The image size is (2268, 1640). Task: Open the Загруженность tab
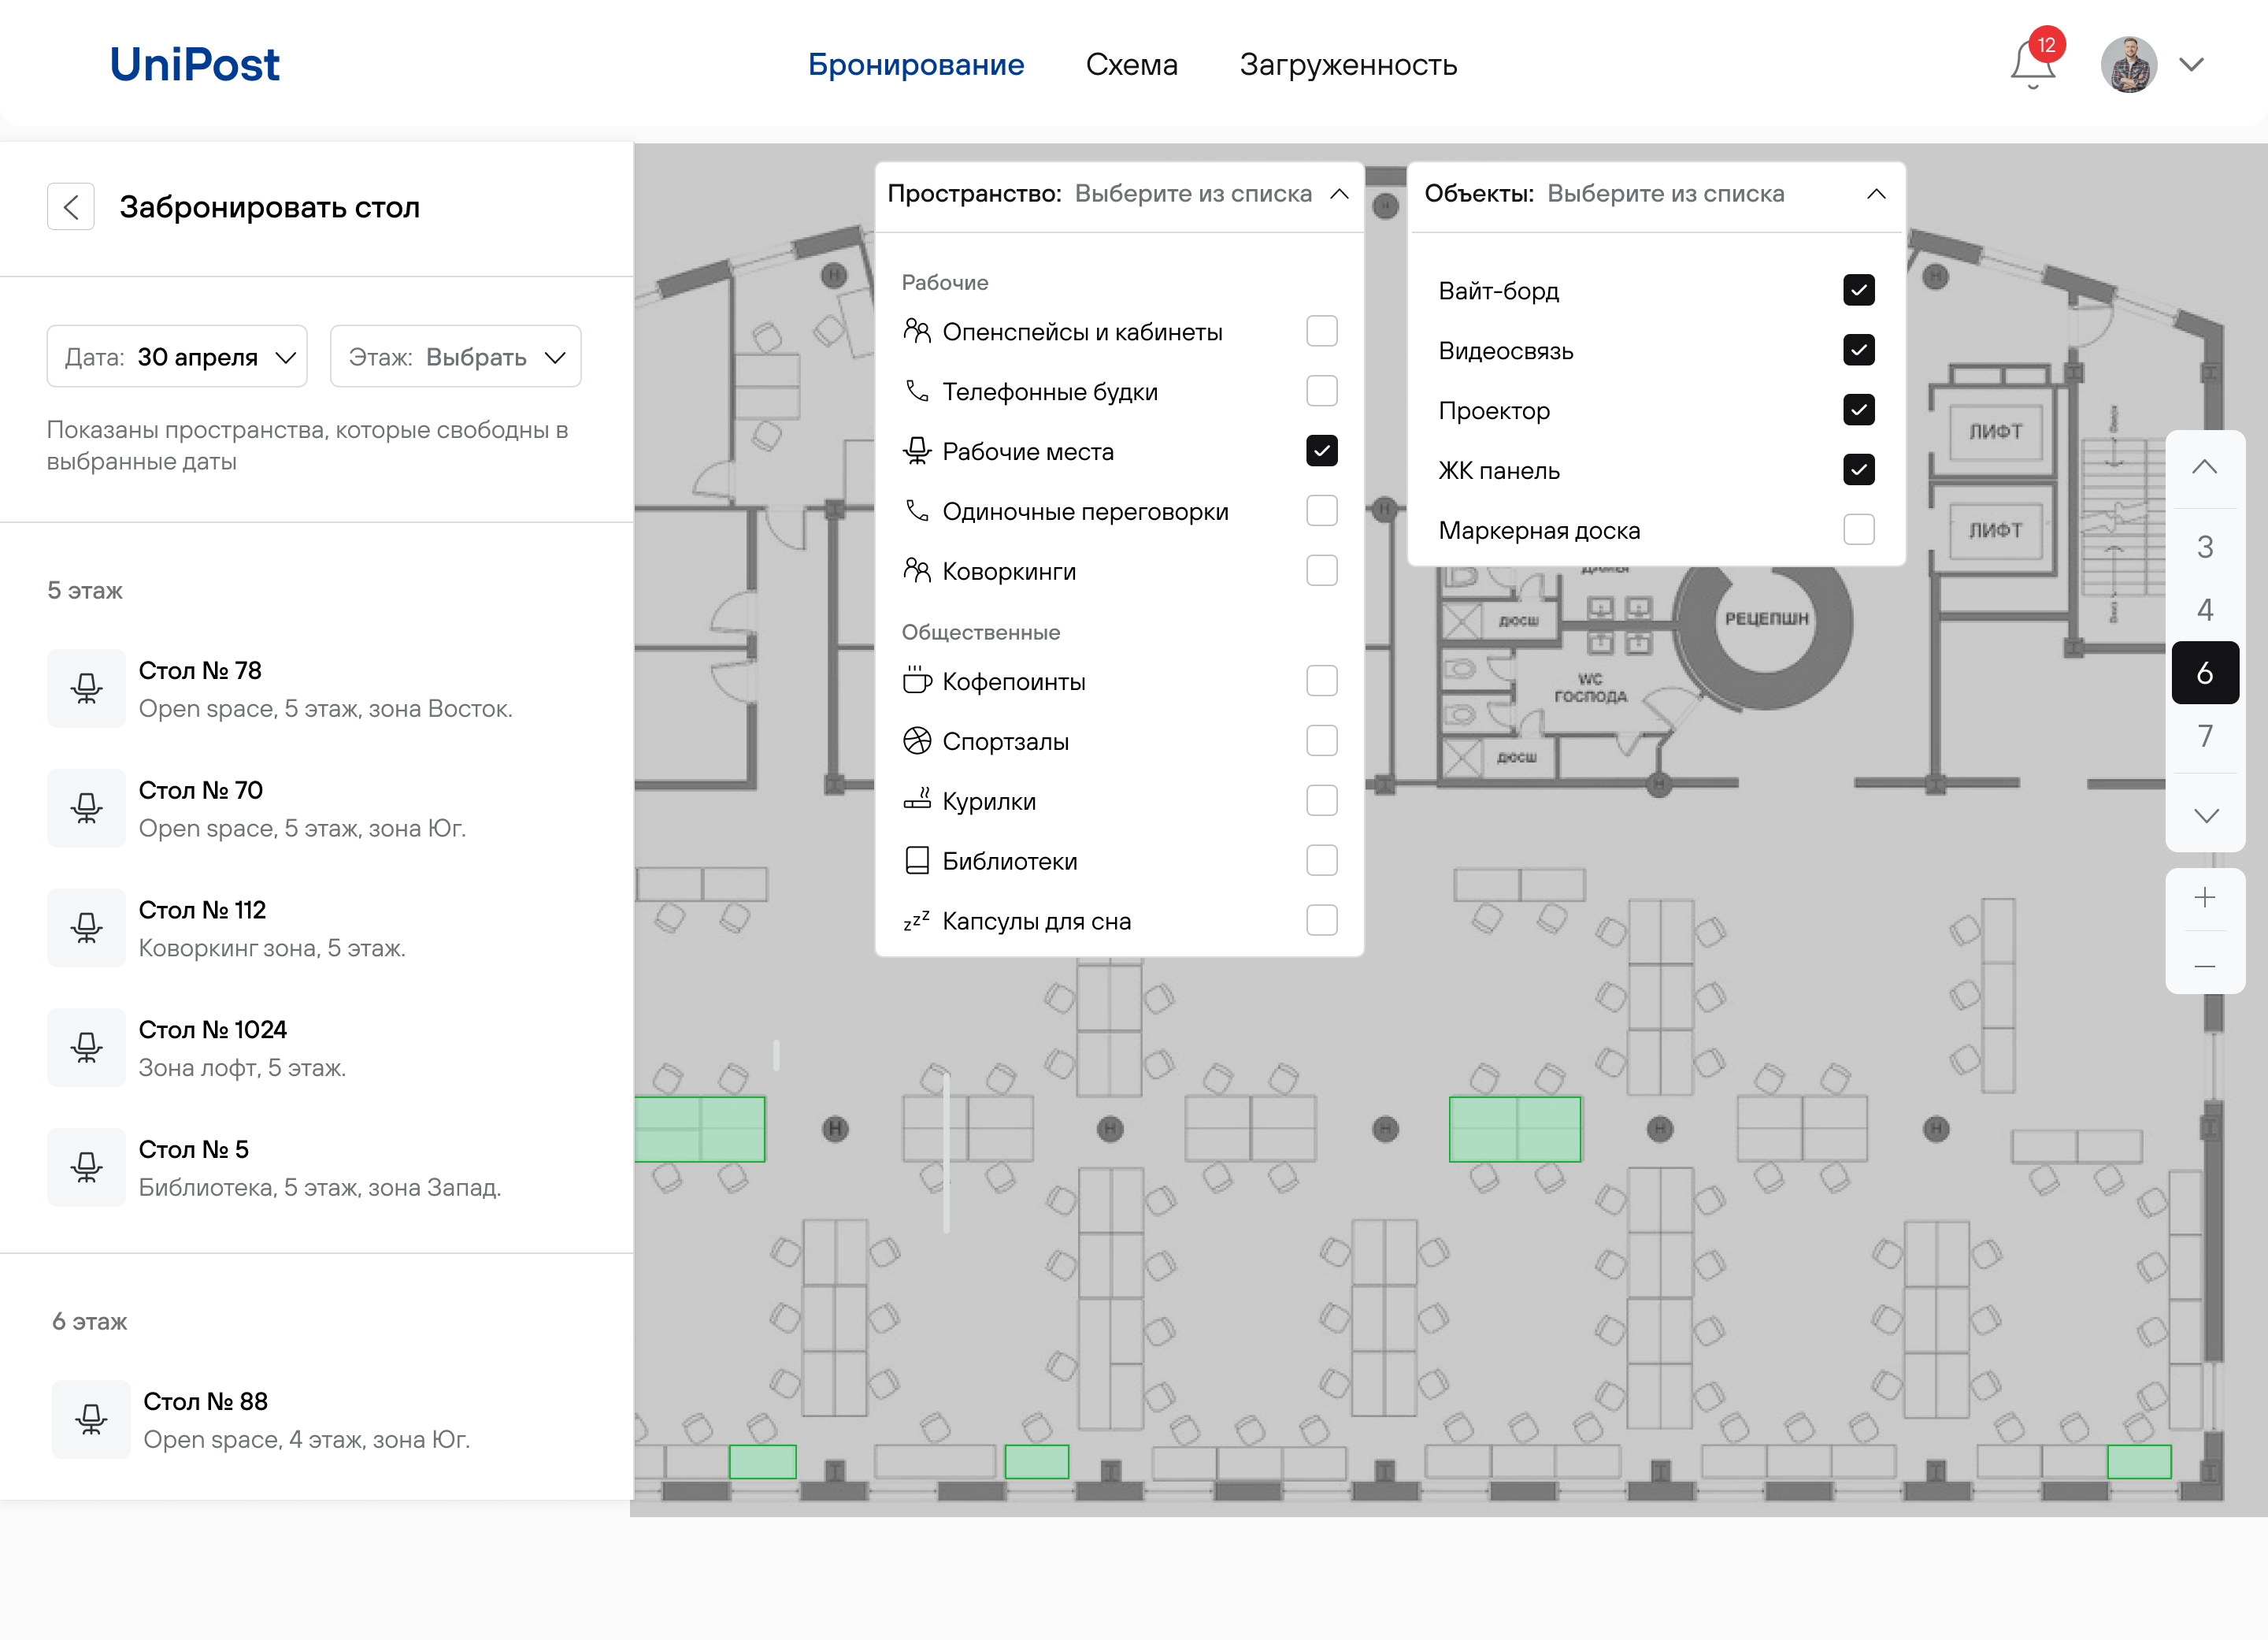point(1347,65)
